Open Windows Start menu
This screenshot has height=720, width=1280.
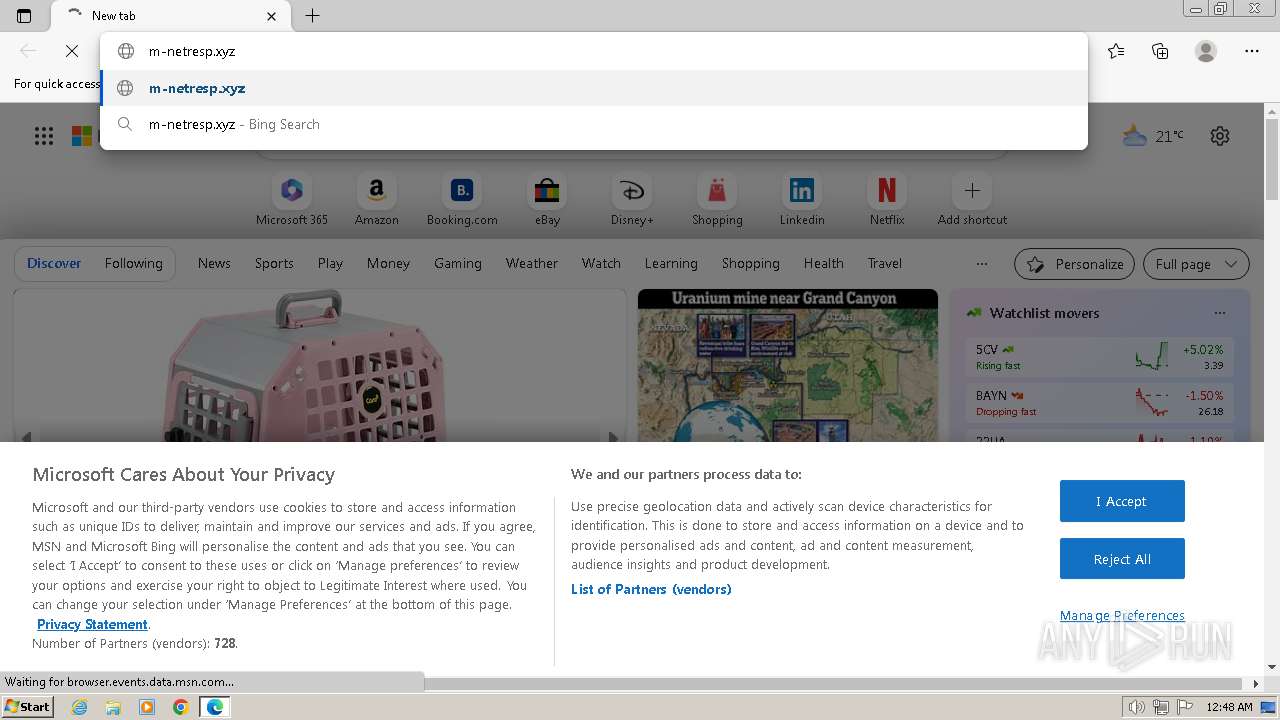(x=28, y=706)
